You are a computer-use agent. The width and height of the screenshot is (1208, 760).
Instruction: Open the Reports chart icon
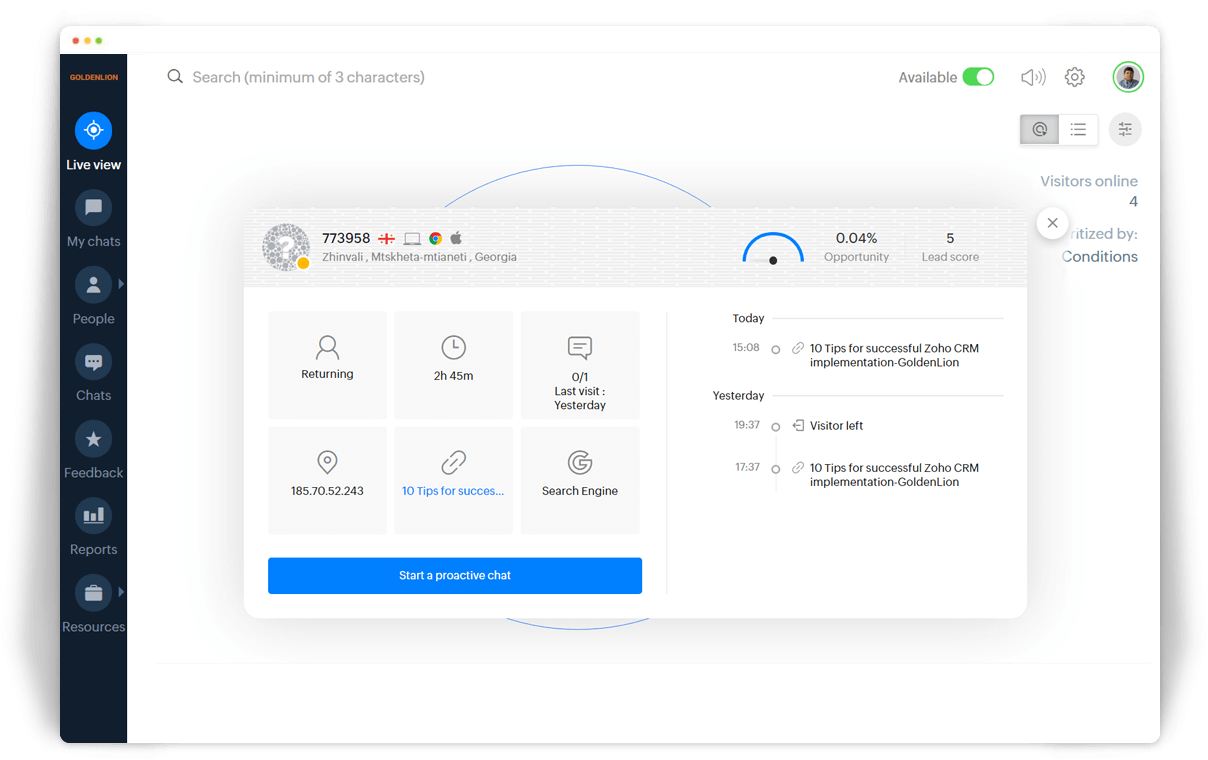coord(93,516)
